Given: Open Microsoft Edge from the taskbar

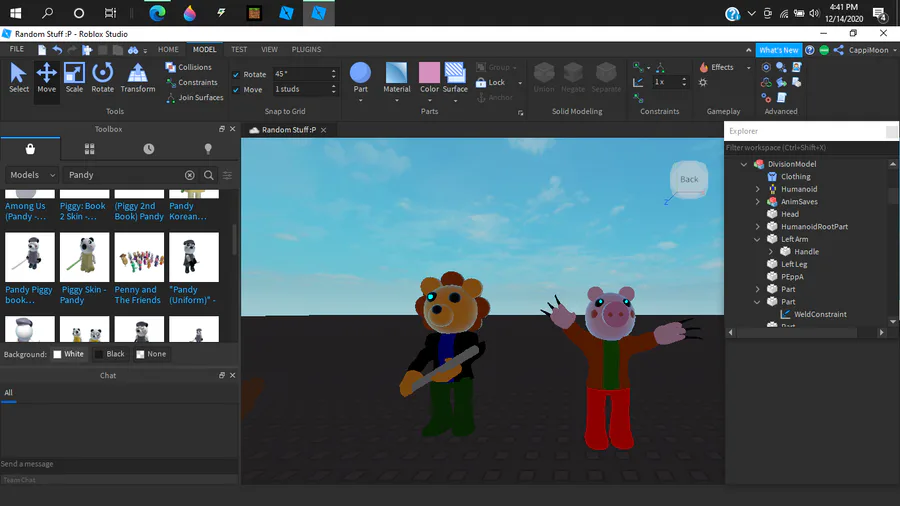Looking at the screenshot, I should [x=157, y=13].
